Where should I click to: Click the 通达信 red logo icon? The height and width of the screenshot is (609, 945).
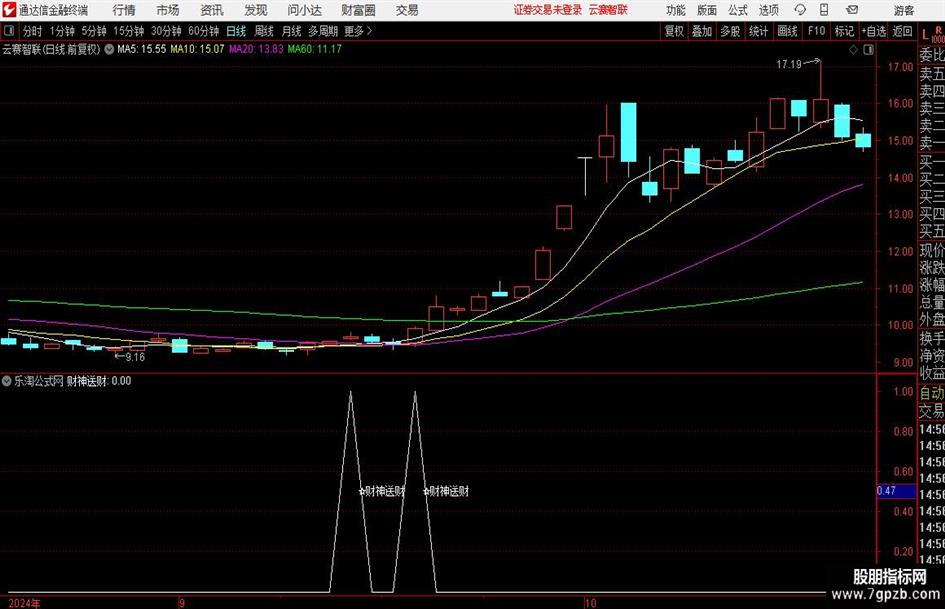pos(9,10)
